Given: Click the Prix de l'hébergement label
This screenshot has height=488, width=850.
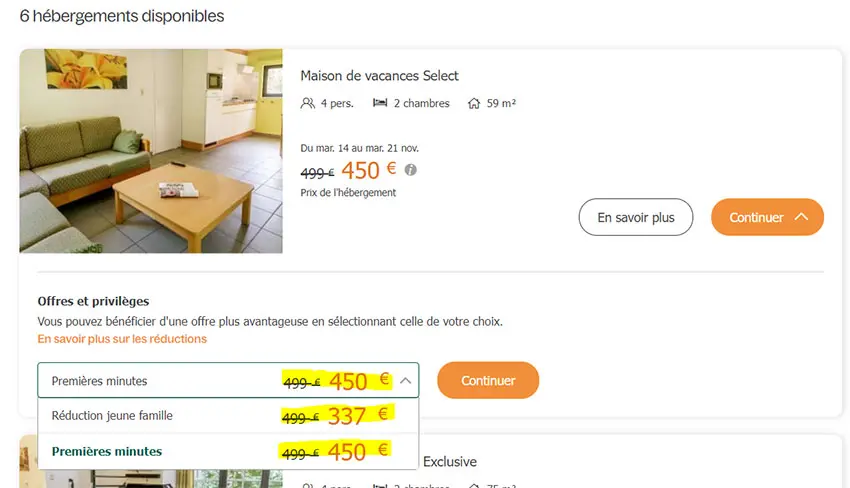Looking at the screenshot, I should 348,192.
